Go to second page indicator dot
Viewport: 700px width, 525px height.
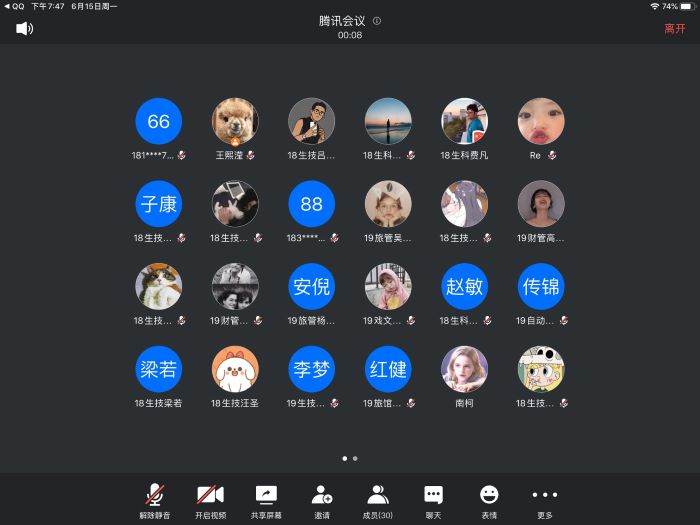[x=355, y=458]
